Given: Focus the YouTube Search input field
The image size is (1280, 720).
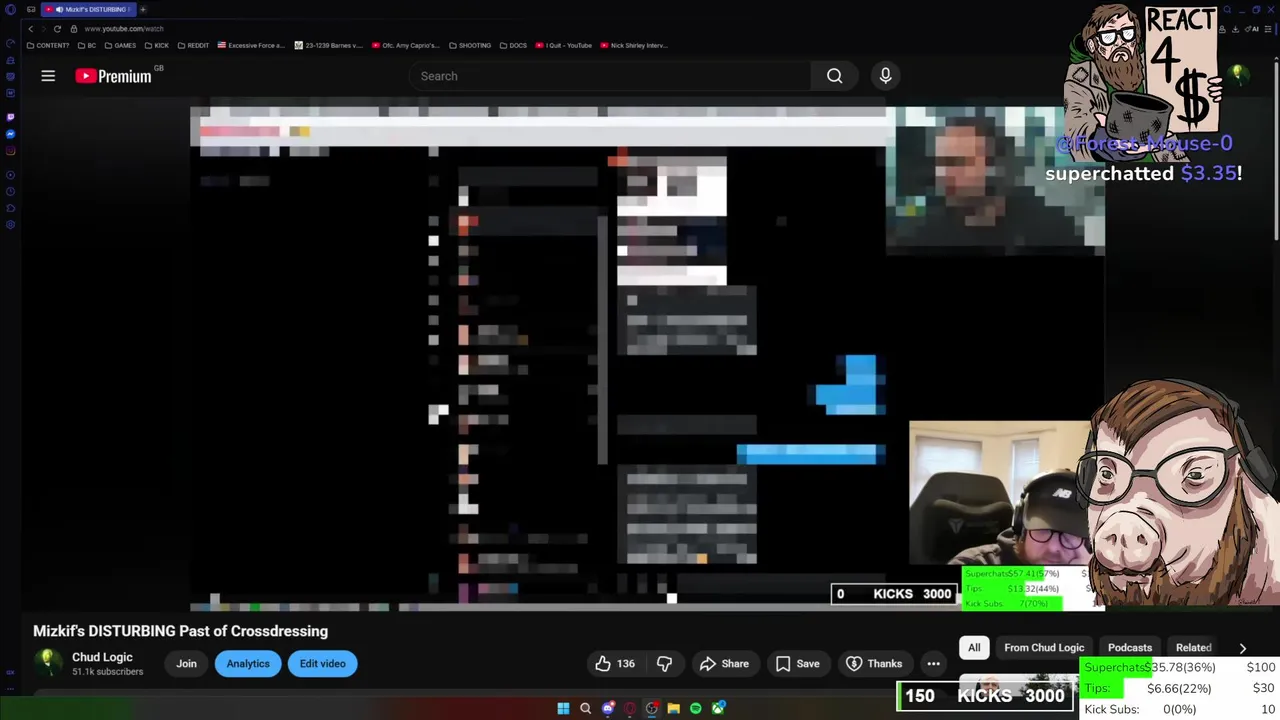Looking at the screenshot, I should 610,76.
